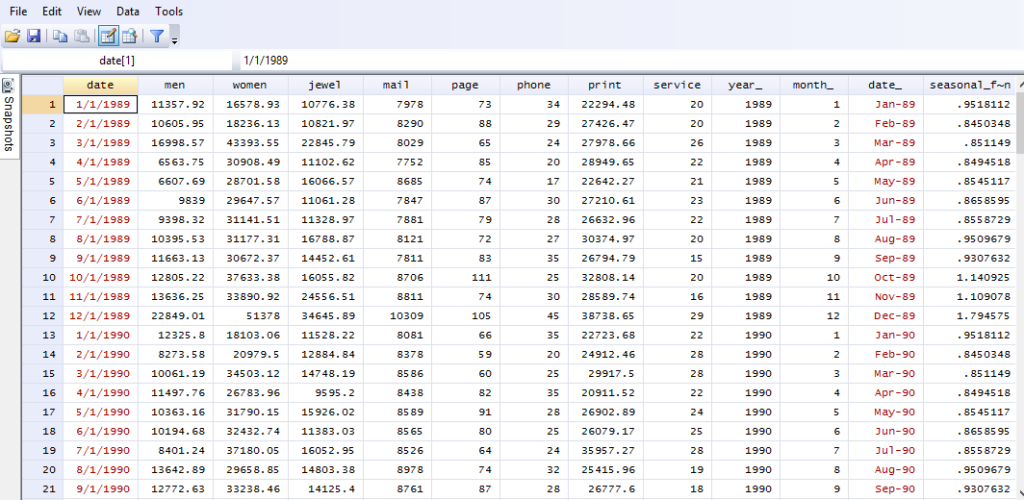
Task: Click men cell 9839
Action: (175, 200)
